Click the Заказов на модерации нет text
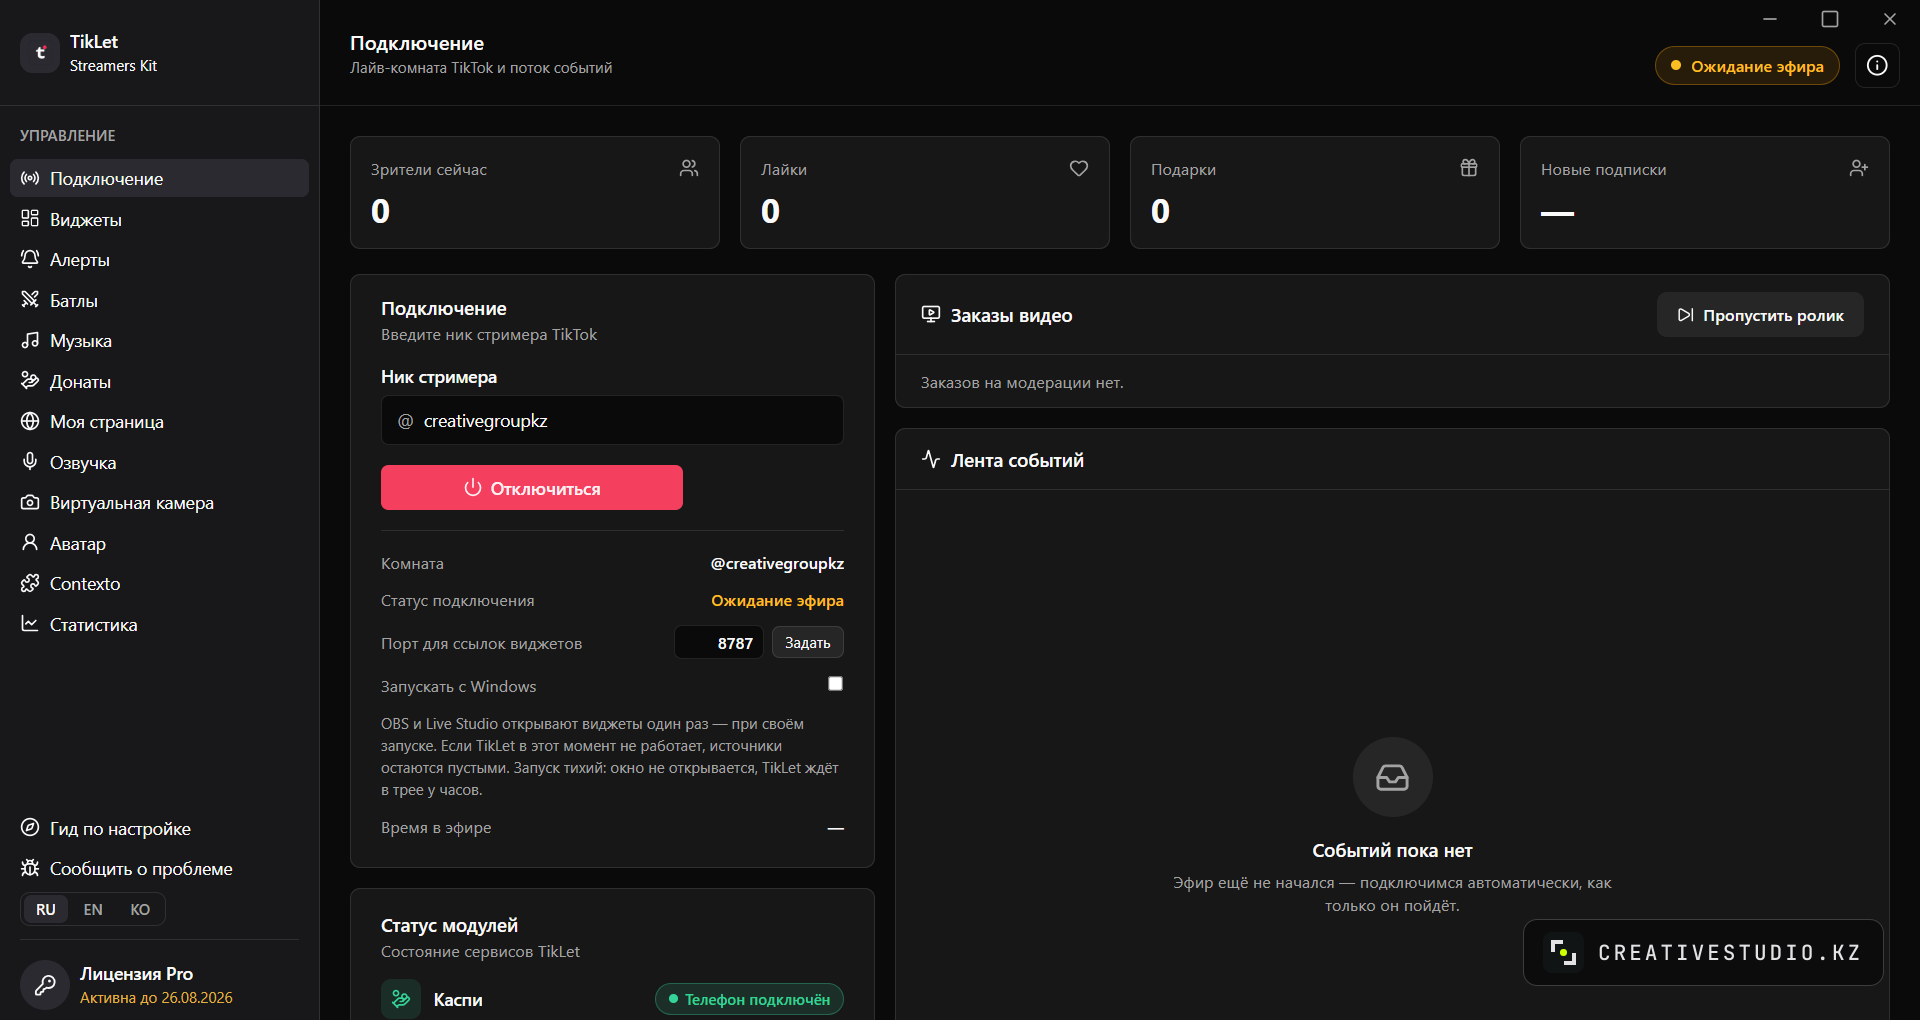 (x=1022, y=382)
